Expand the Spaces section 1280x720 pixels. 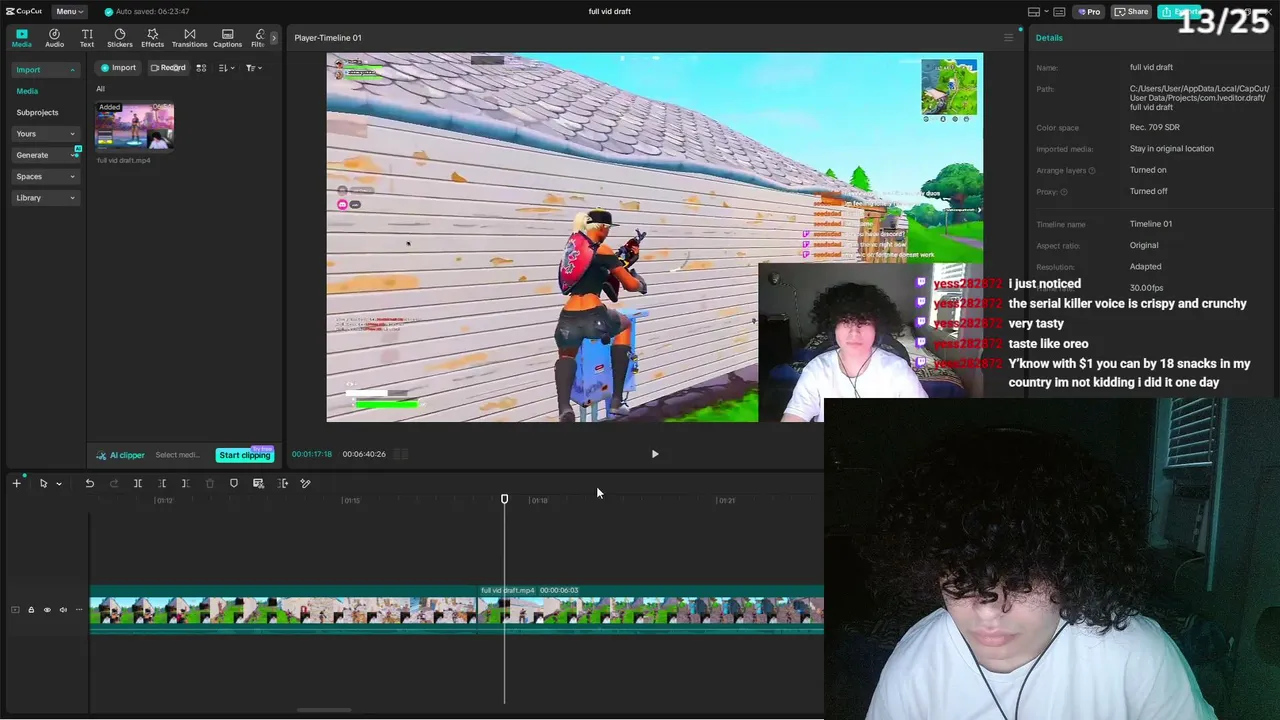click(45, 177)
